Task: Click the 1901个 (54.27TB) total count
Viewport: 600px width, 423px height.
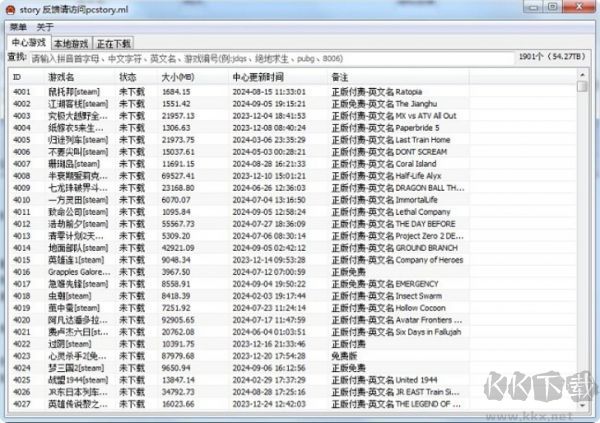Action: click(552, 57)
